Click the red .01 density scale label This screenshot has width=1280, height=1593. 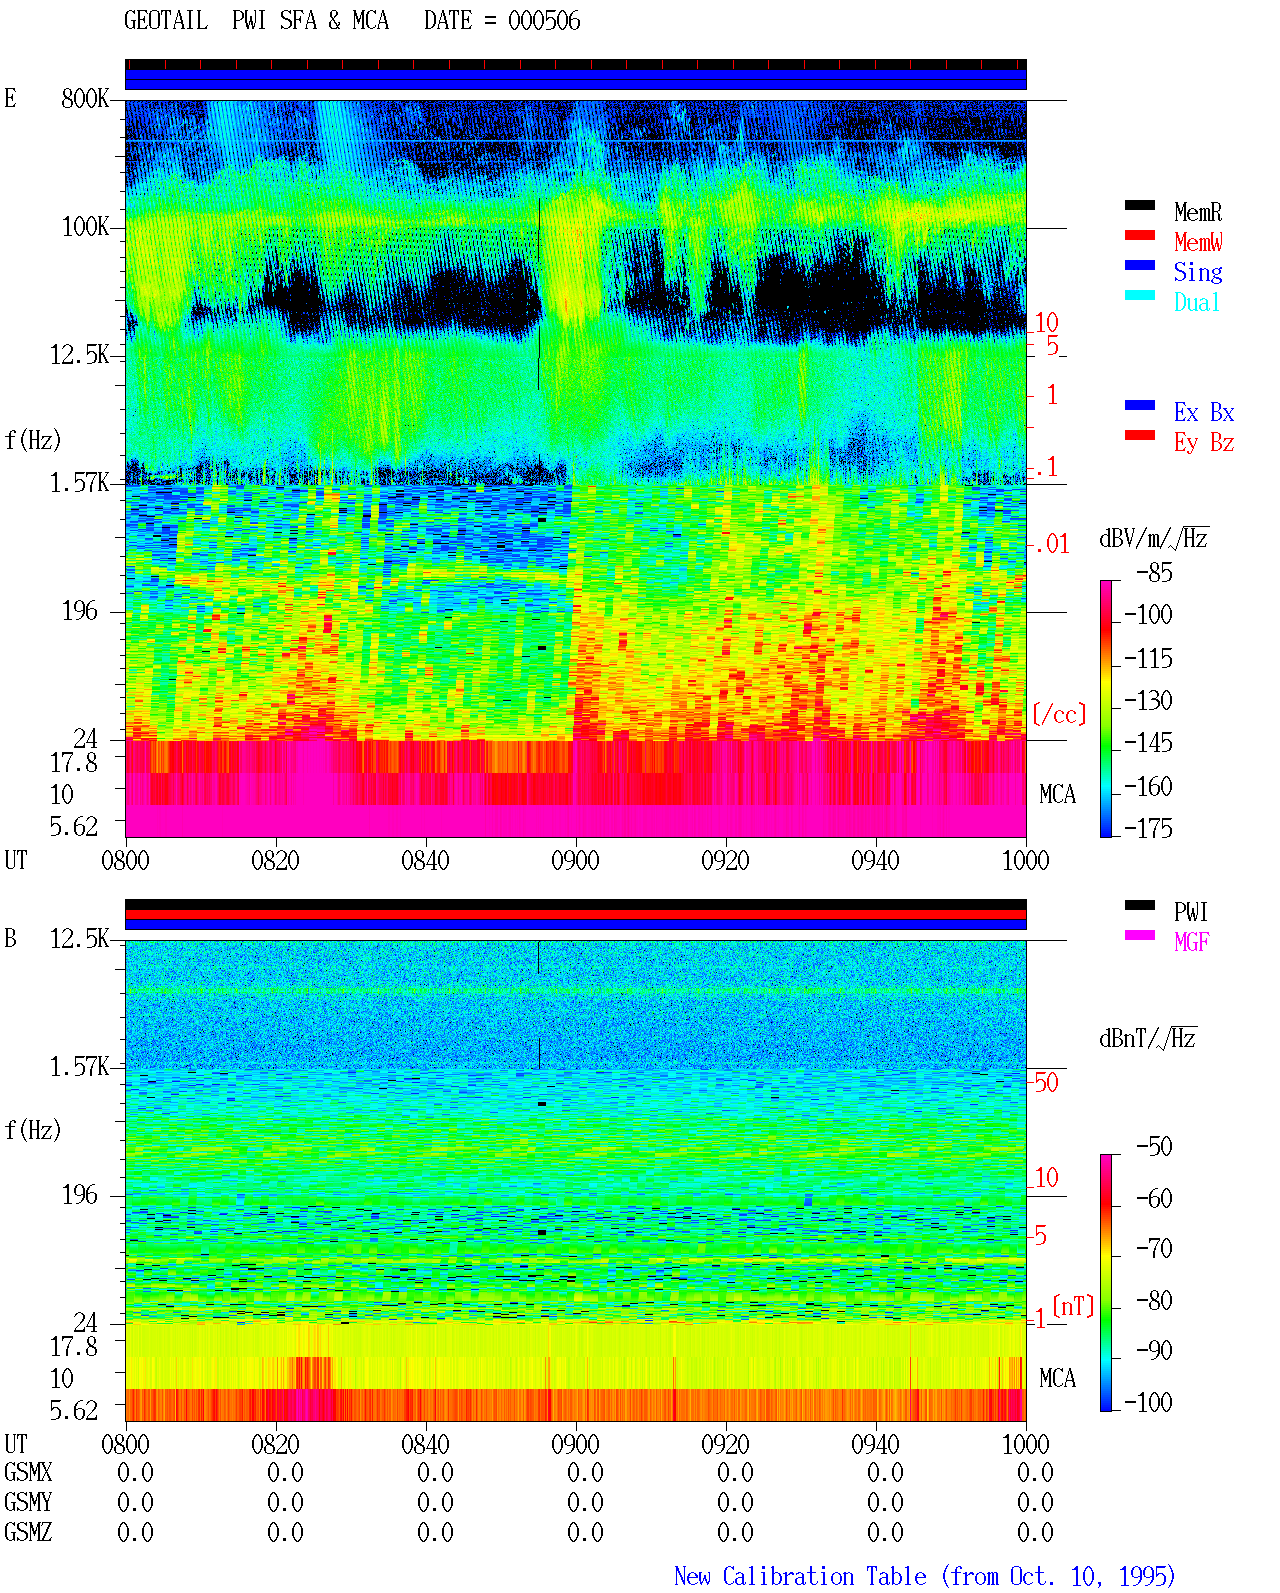click(1052, 544)
